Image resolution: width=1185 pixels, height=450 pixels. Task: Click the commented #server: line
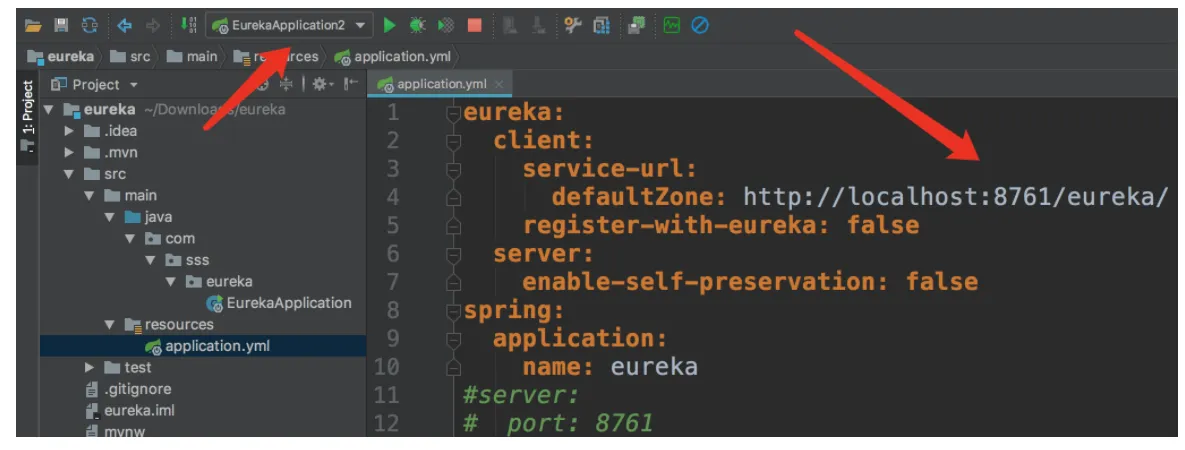point(521,396)
